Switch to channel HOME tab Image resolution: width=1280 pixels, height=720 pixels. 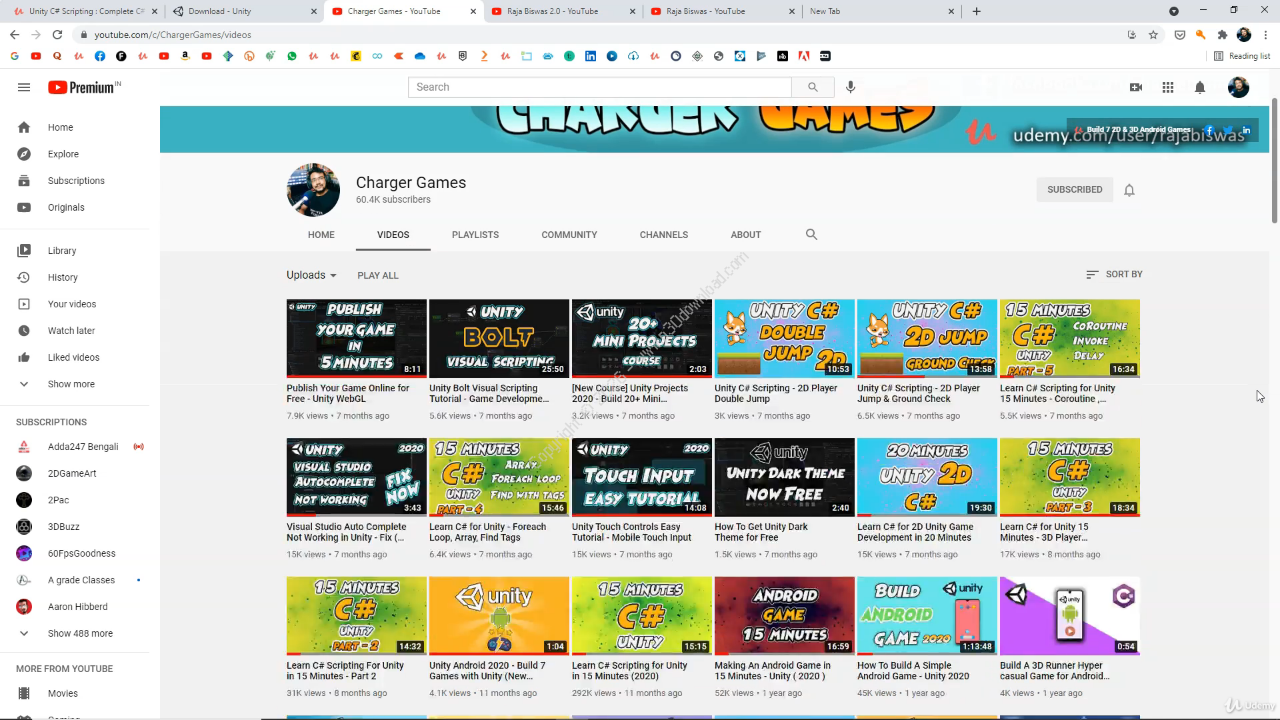321,235
